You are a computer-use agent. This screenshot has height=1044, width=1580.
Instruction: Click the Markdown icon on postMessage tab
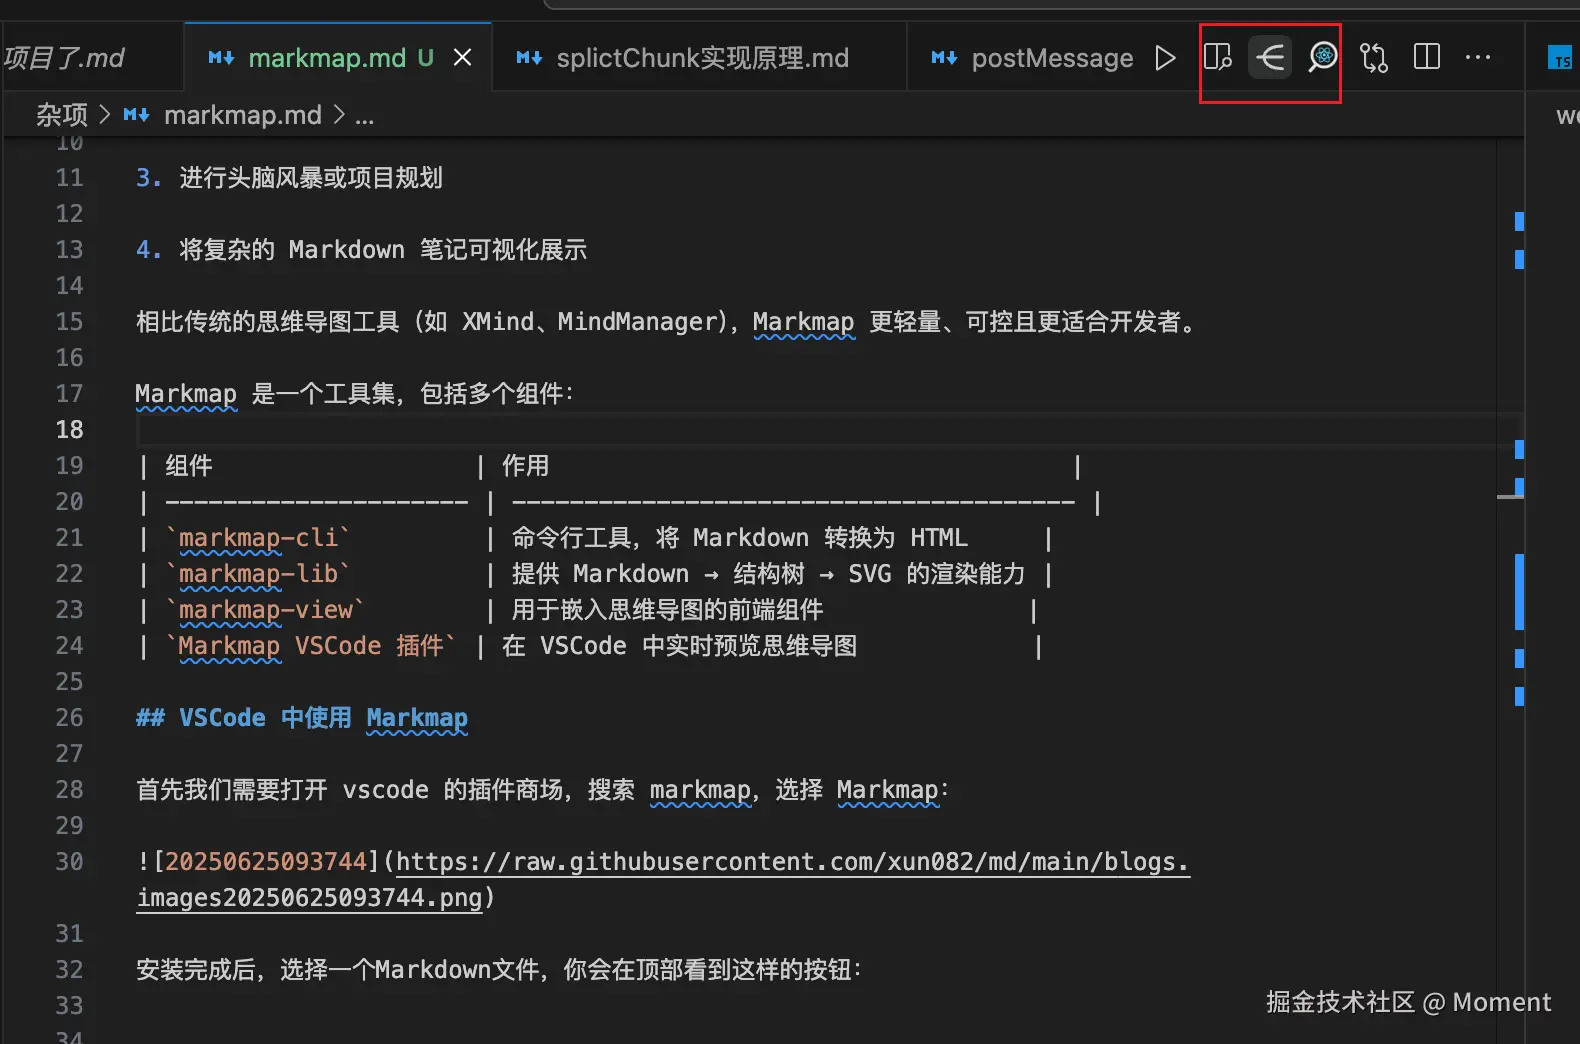click(x=944, y=58)
